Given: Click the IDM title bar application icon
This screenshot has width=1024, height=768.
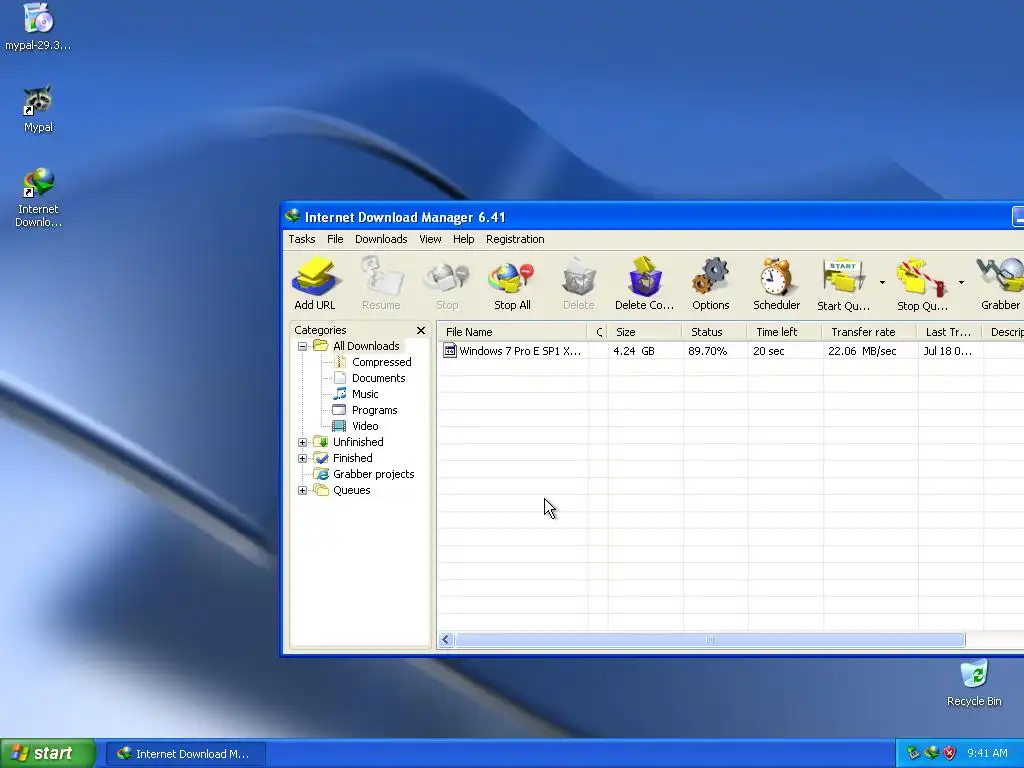Looking at the screenshot, I should coord(293,216).
